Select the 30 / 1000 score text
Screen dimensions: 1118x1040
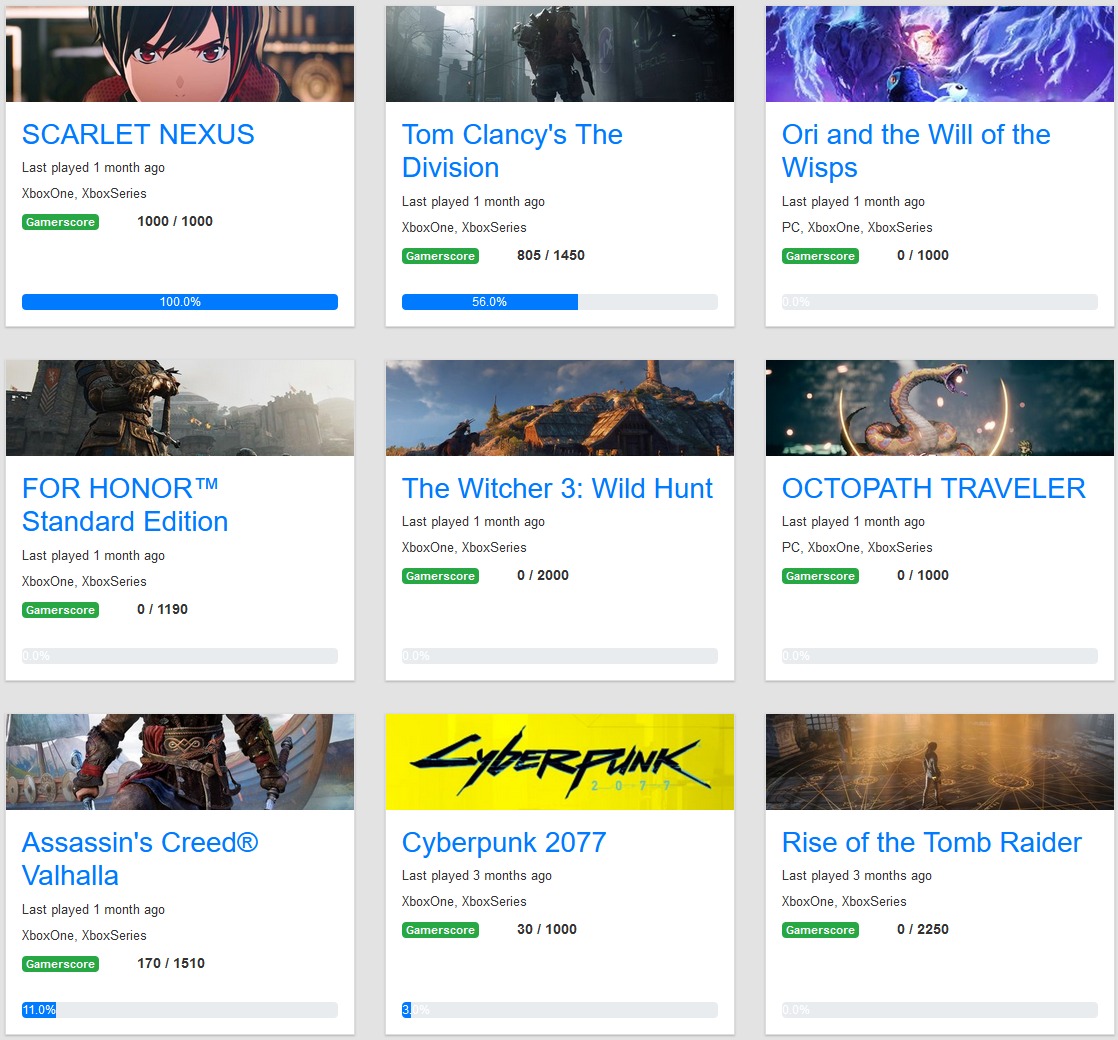547,930
